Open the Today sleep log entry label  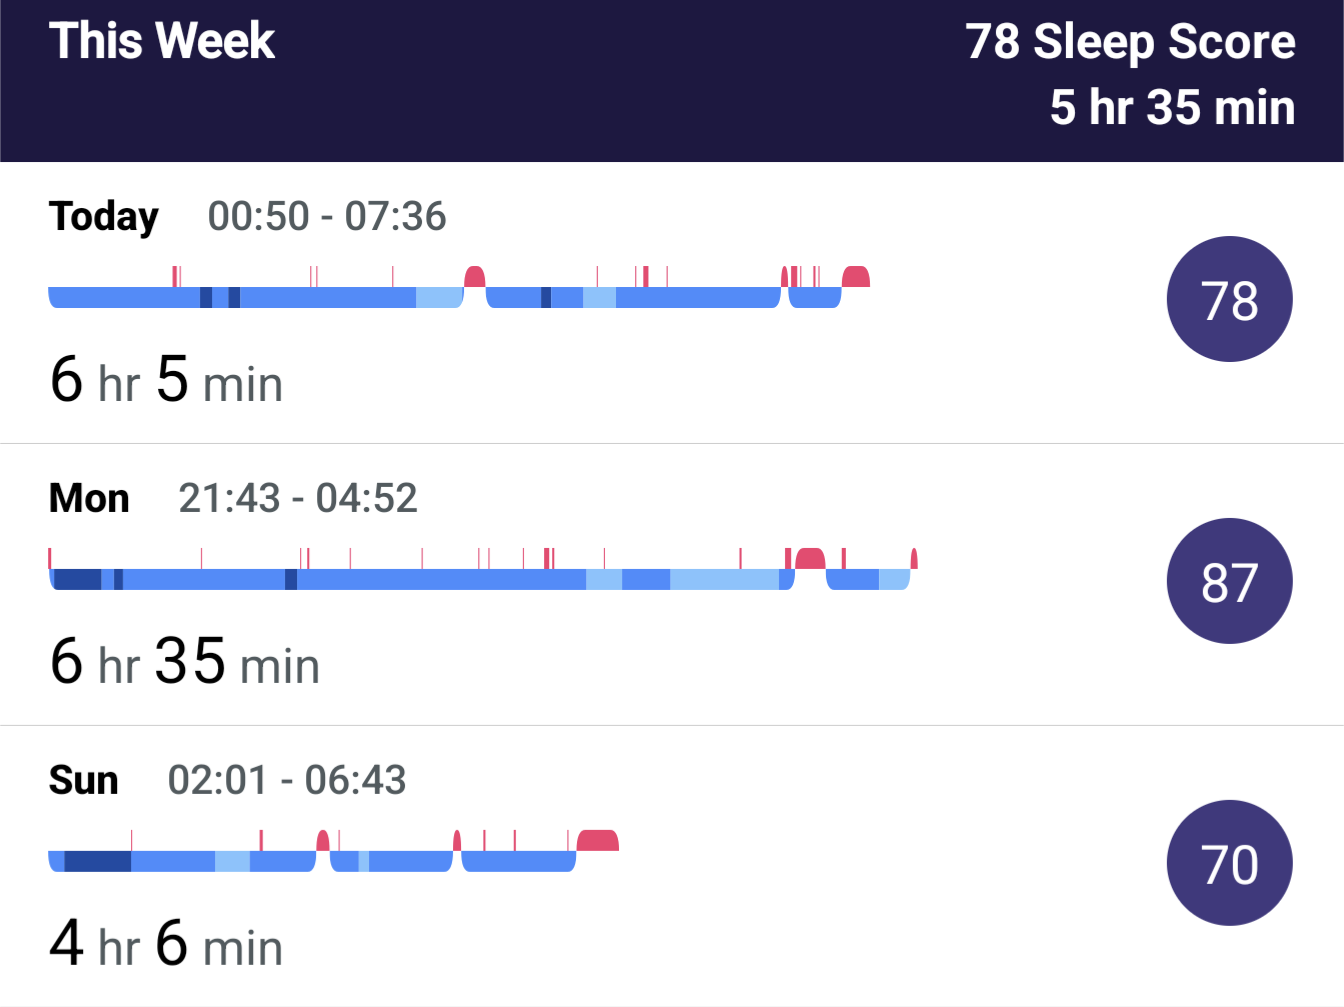point(104,216)
